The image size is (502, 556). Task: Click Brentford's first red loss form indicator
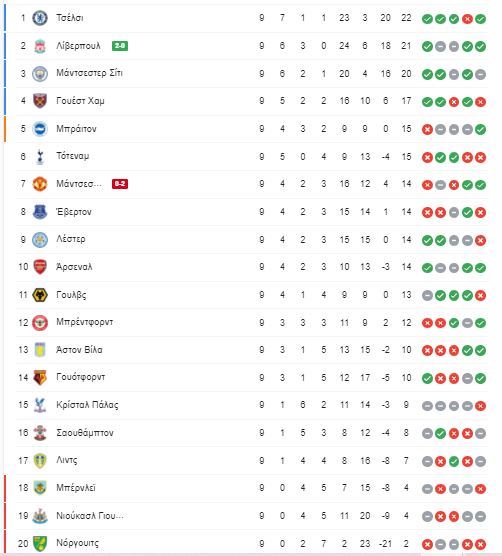[x=427, y=323]
